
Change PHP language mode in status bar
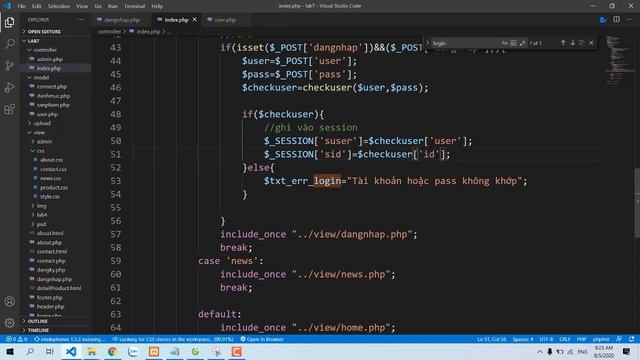click(x=582, y=339)
